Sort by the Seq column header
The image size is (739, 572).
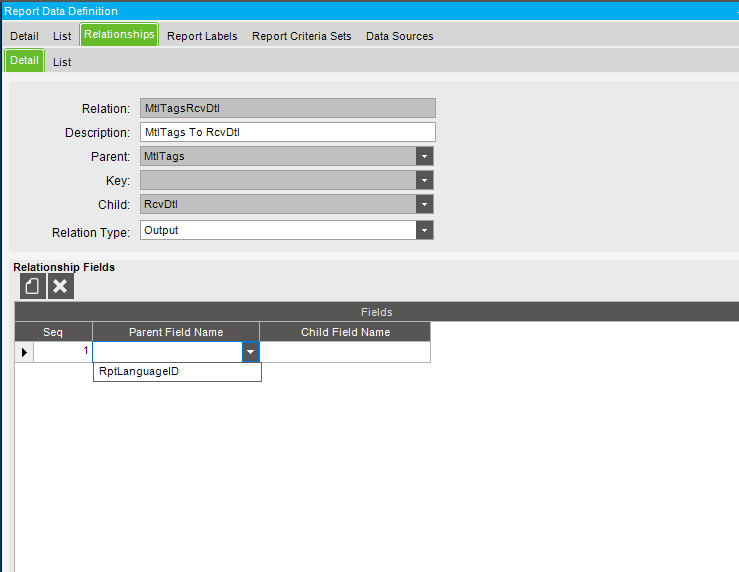53,332
